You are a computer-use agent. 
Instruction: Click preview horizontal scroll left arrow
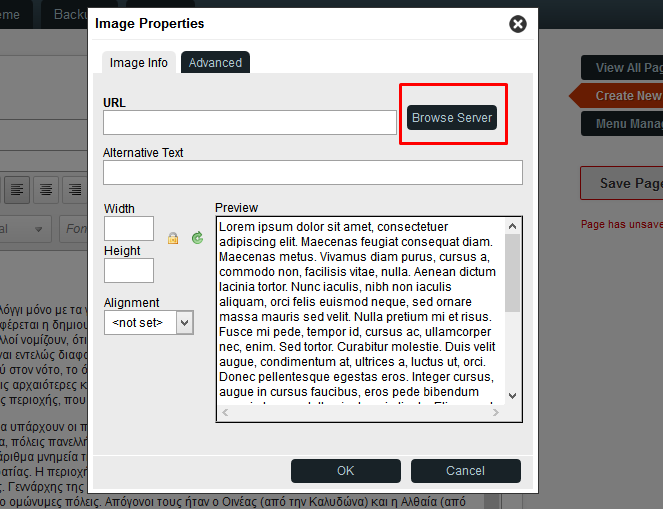tap(225, 412)
